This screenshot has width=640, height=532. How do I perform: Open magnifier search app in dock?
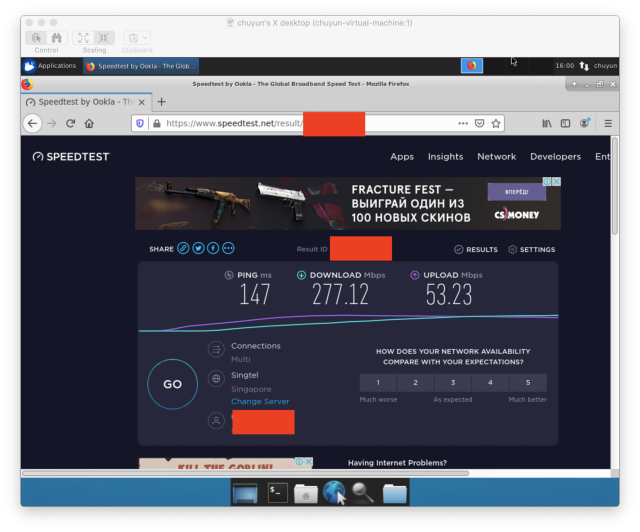[362, 493]
